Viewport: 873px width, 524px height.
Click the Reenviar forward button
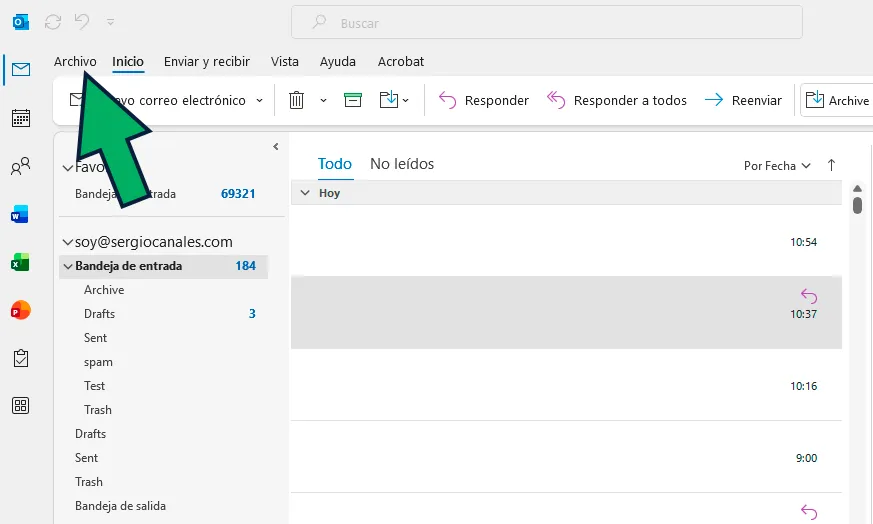pos(743,100)
